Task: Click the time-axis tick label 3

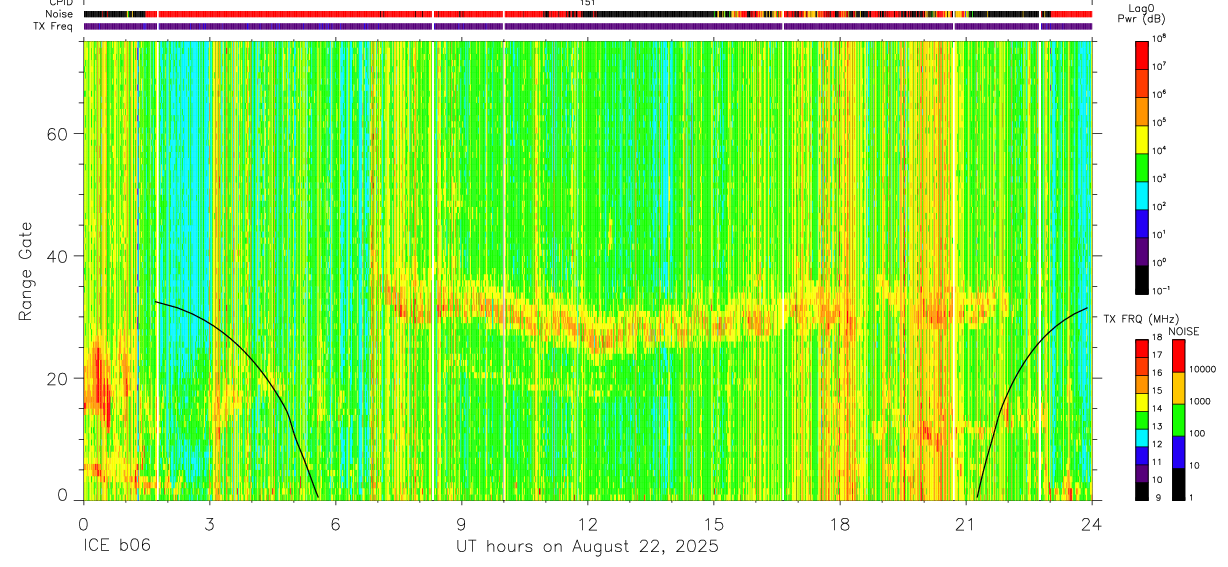Action: coord(210,523)
